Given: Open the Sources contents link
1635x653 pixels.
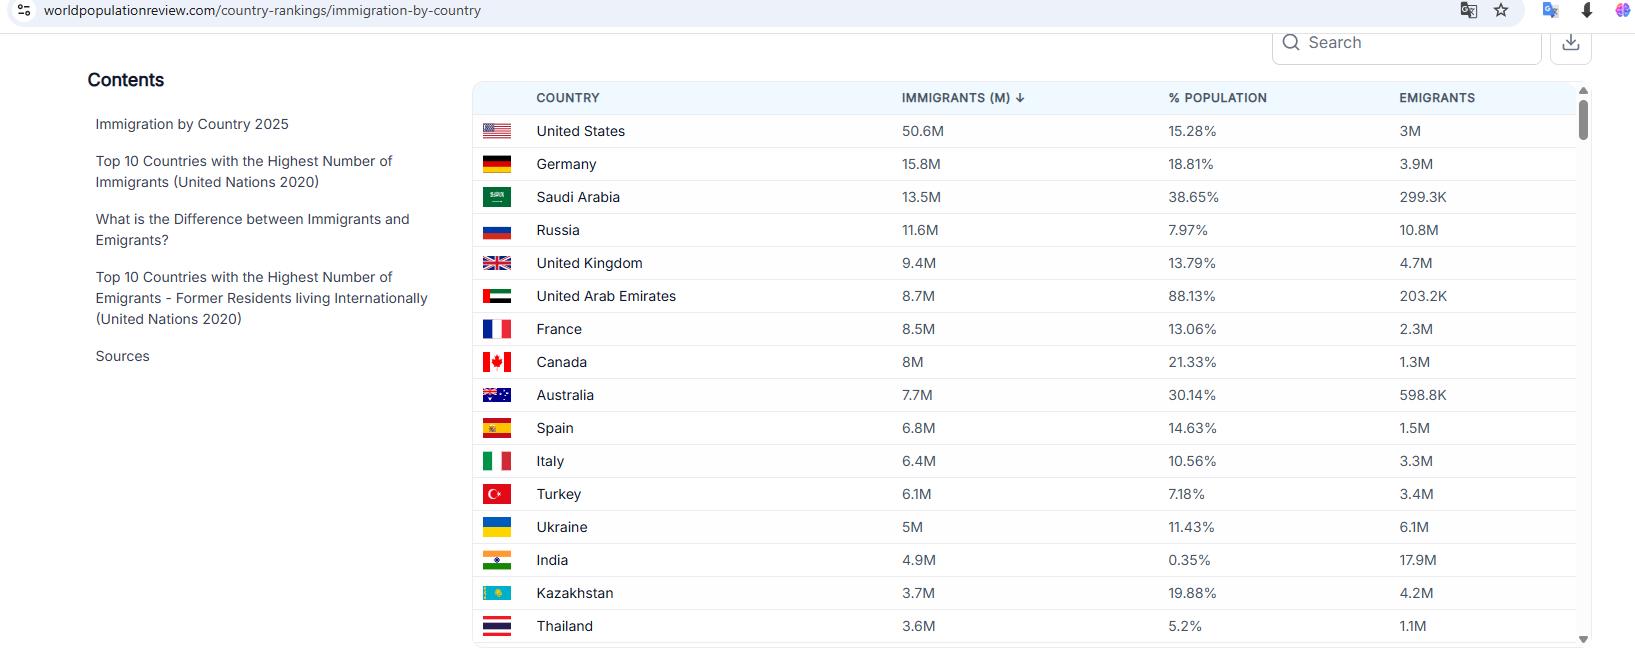Looking at the screenshot, I should pyautogui.click(x=122, y=356).
